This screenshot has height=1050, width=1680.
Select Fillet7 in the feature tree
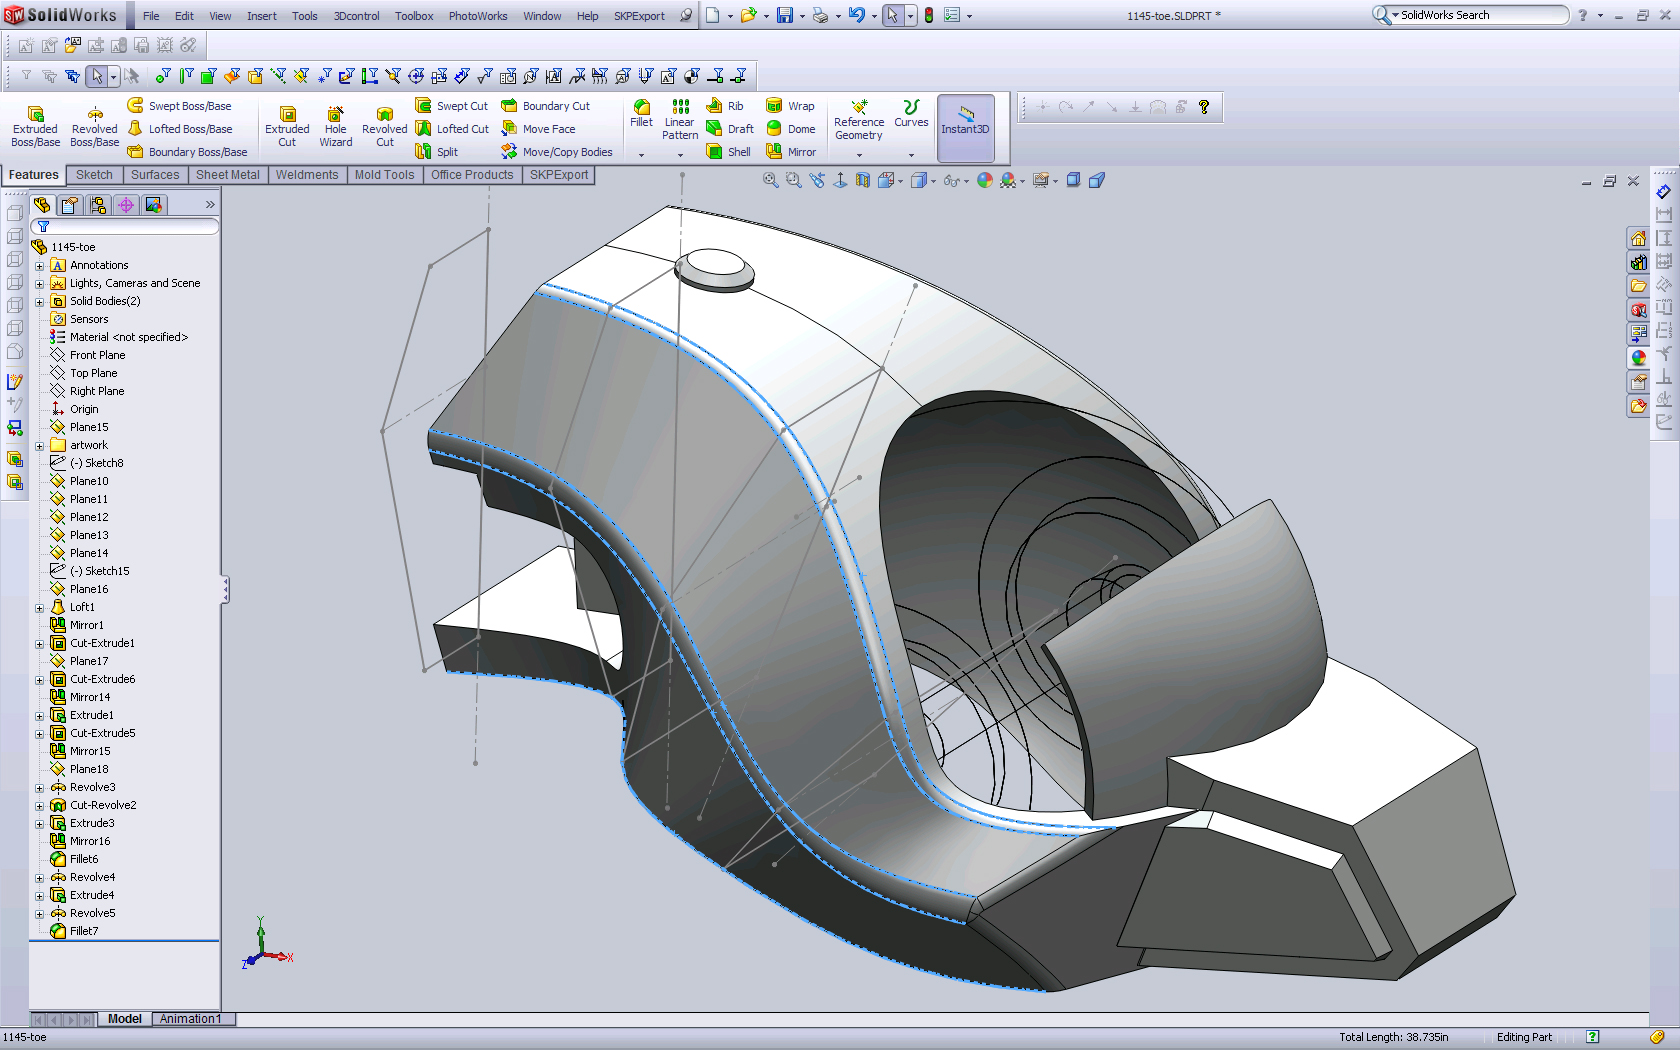tap(84, 931)
